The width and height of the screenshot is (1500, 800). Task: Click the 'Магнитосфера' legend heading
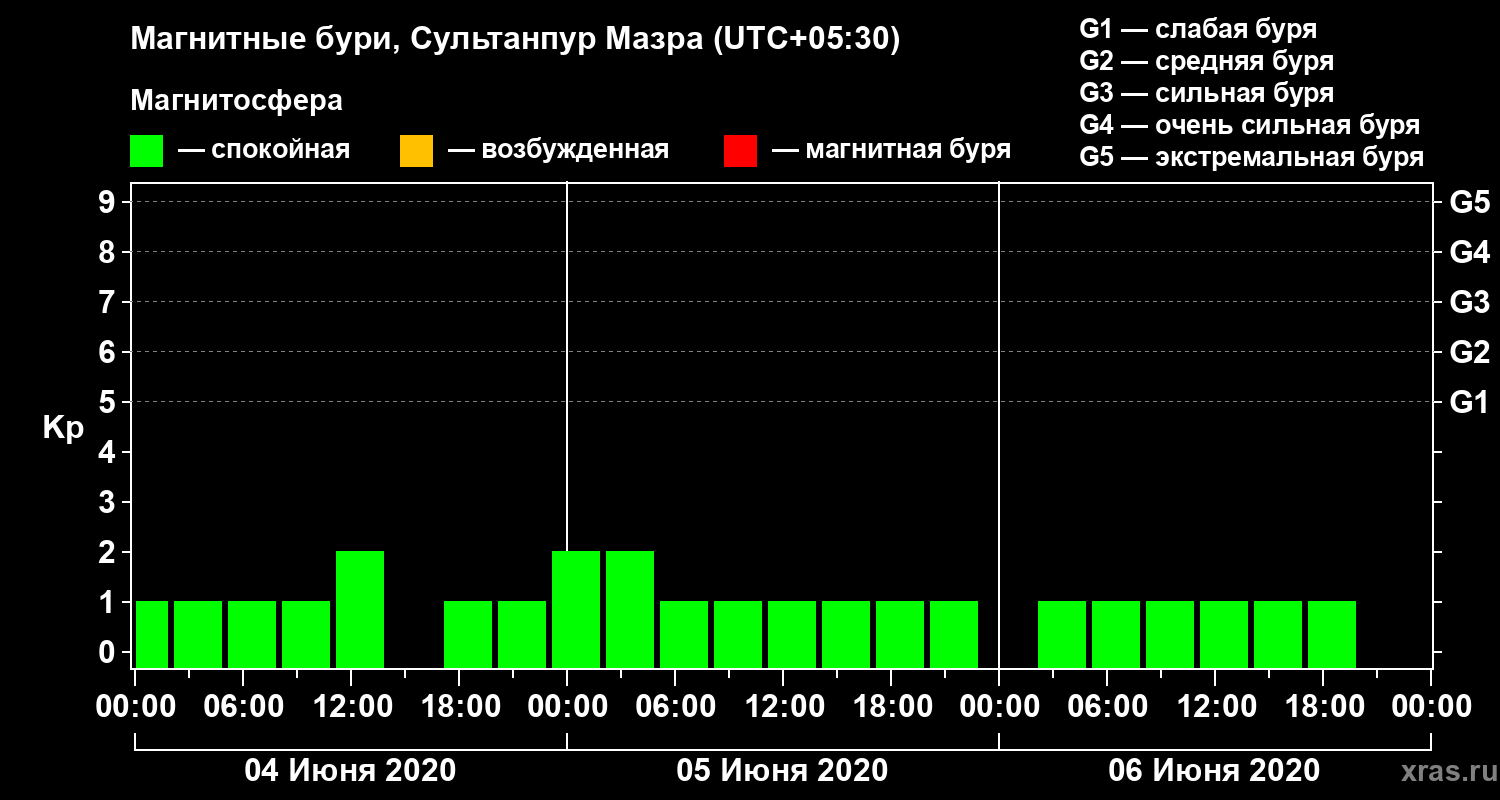tap(236, 100)
